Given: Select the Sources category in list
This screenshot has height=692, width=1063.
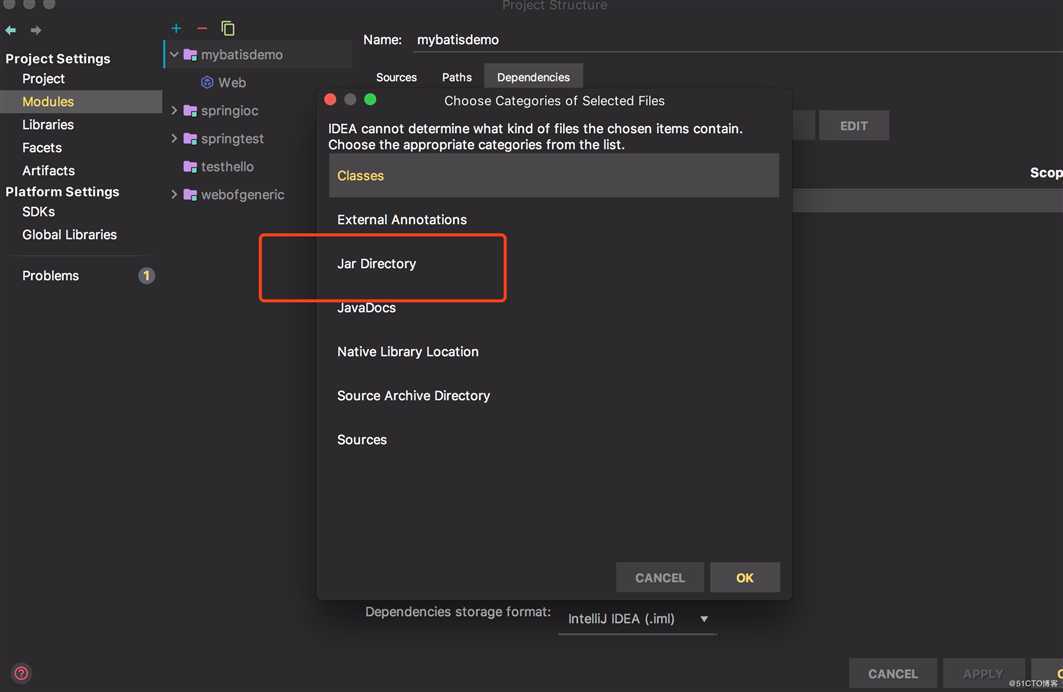Looking at the screenshot, I should click(x=554, y=440).
